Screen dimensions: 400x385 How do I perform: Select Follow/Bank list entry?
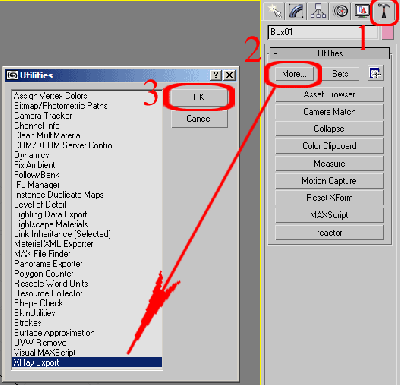87,175
